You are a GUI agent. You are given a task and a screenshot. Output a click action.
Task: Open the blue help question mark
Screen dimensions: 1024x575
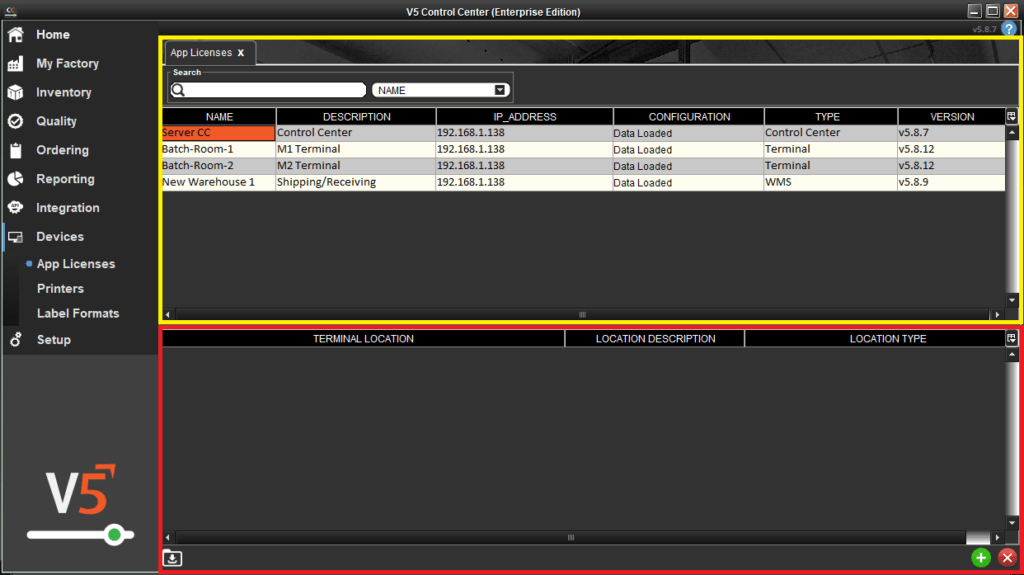tap(1008, 29)
